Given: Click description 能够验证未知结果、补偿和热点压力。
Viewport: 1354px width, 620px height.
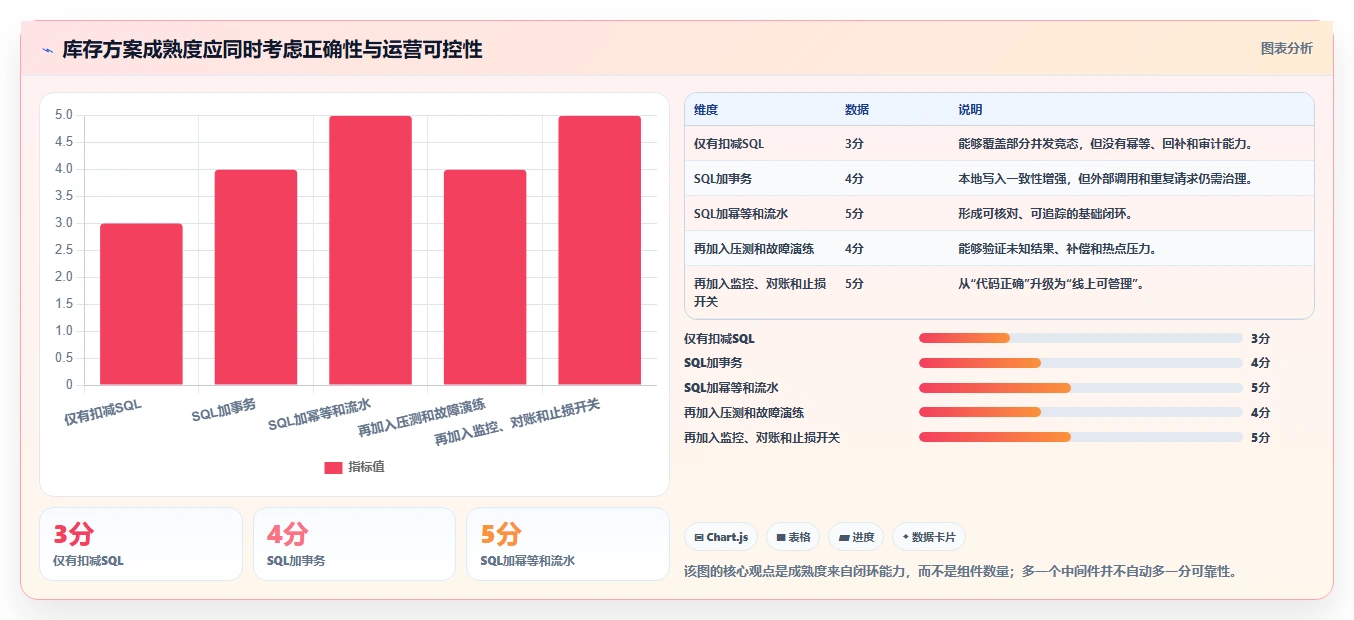Looking at the screenshot, I should (1057, 249).
